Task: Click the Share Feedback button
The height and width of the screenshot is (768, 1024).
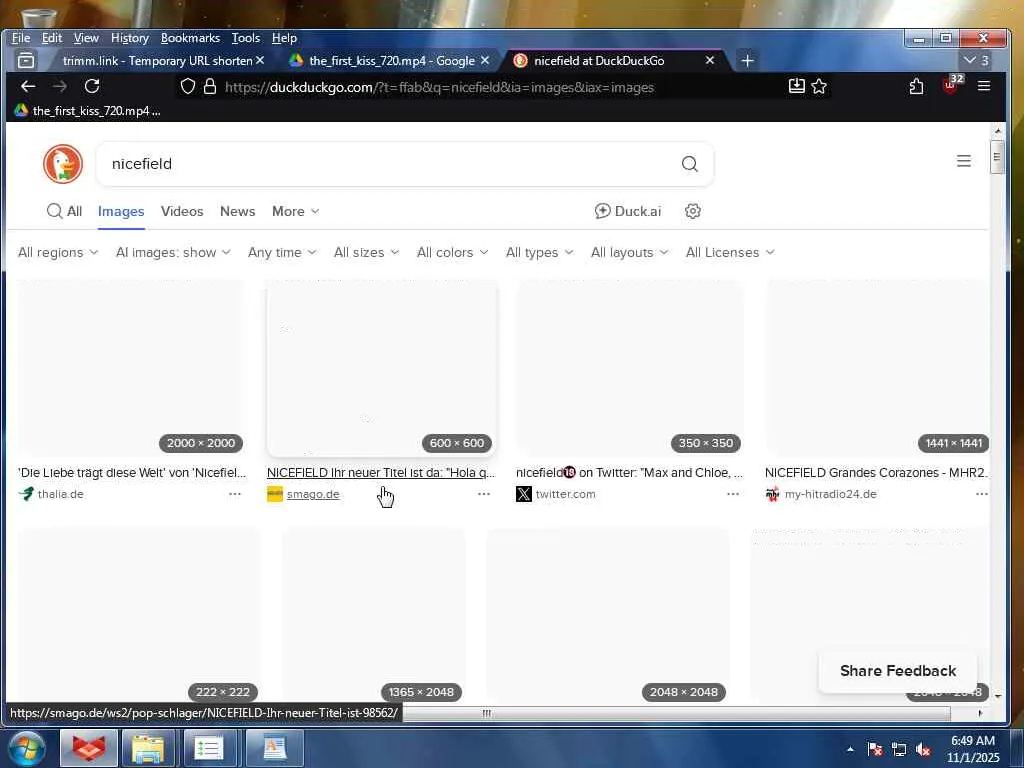Action: (x=898, y=671)
